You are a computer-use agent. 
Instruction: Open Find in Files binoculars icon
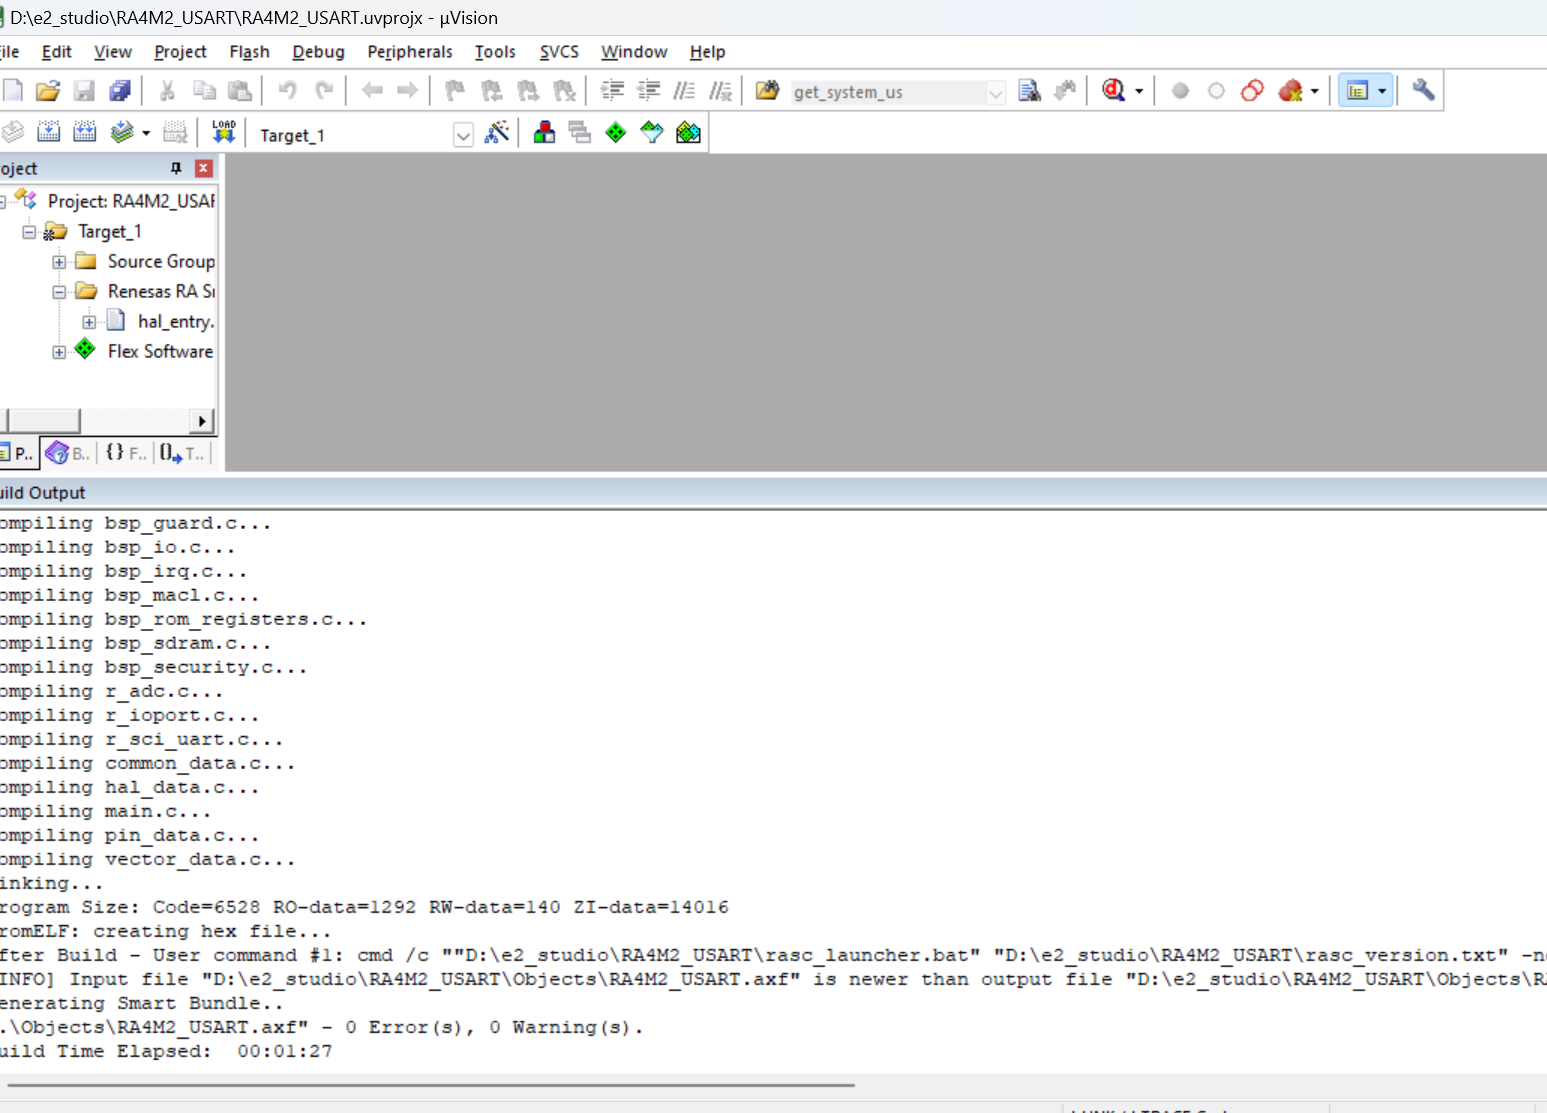click(1029, 91)
